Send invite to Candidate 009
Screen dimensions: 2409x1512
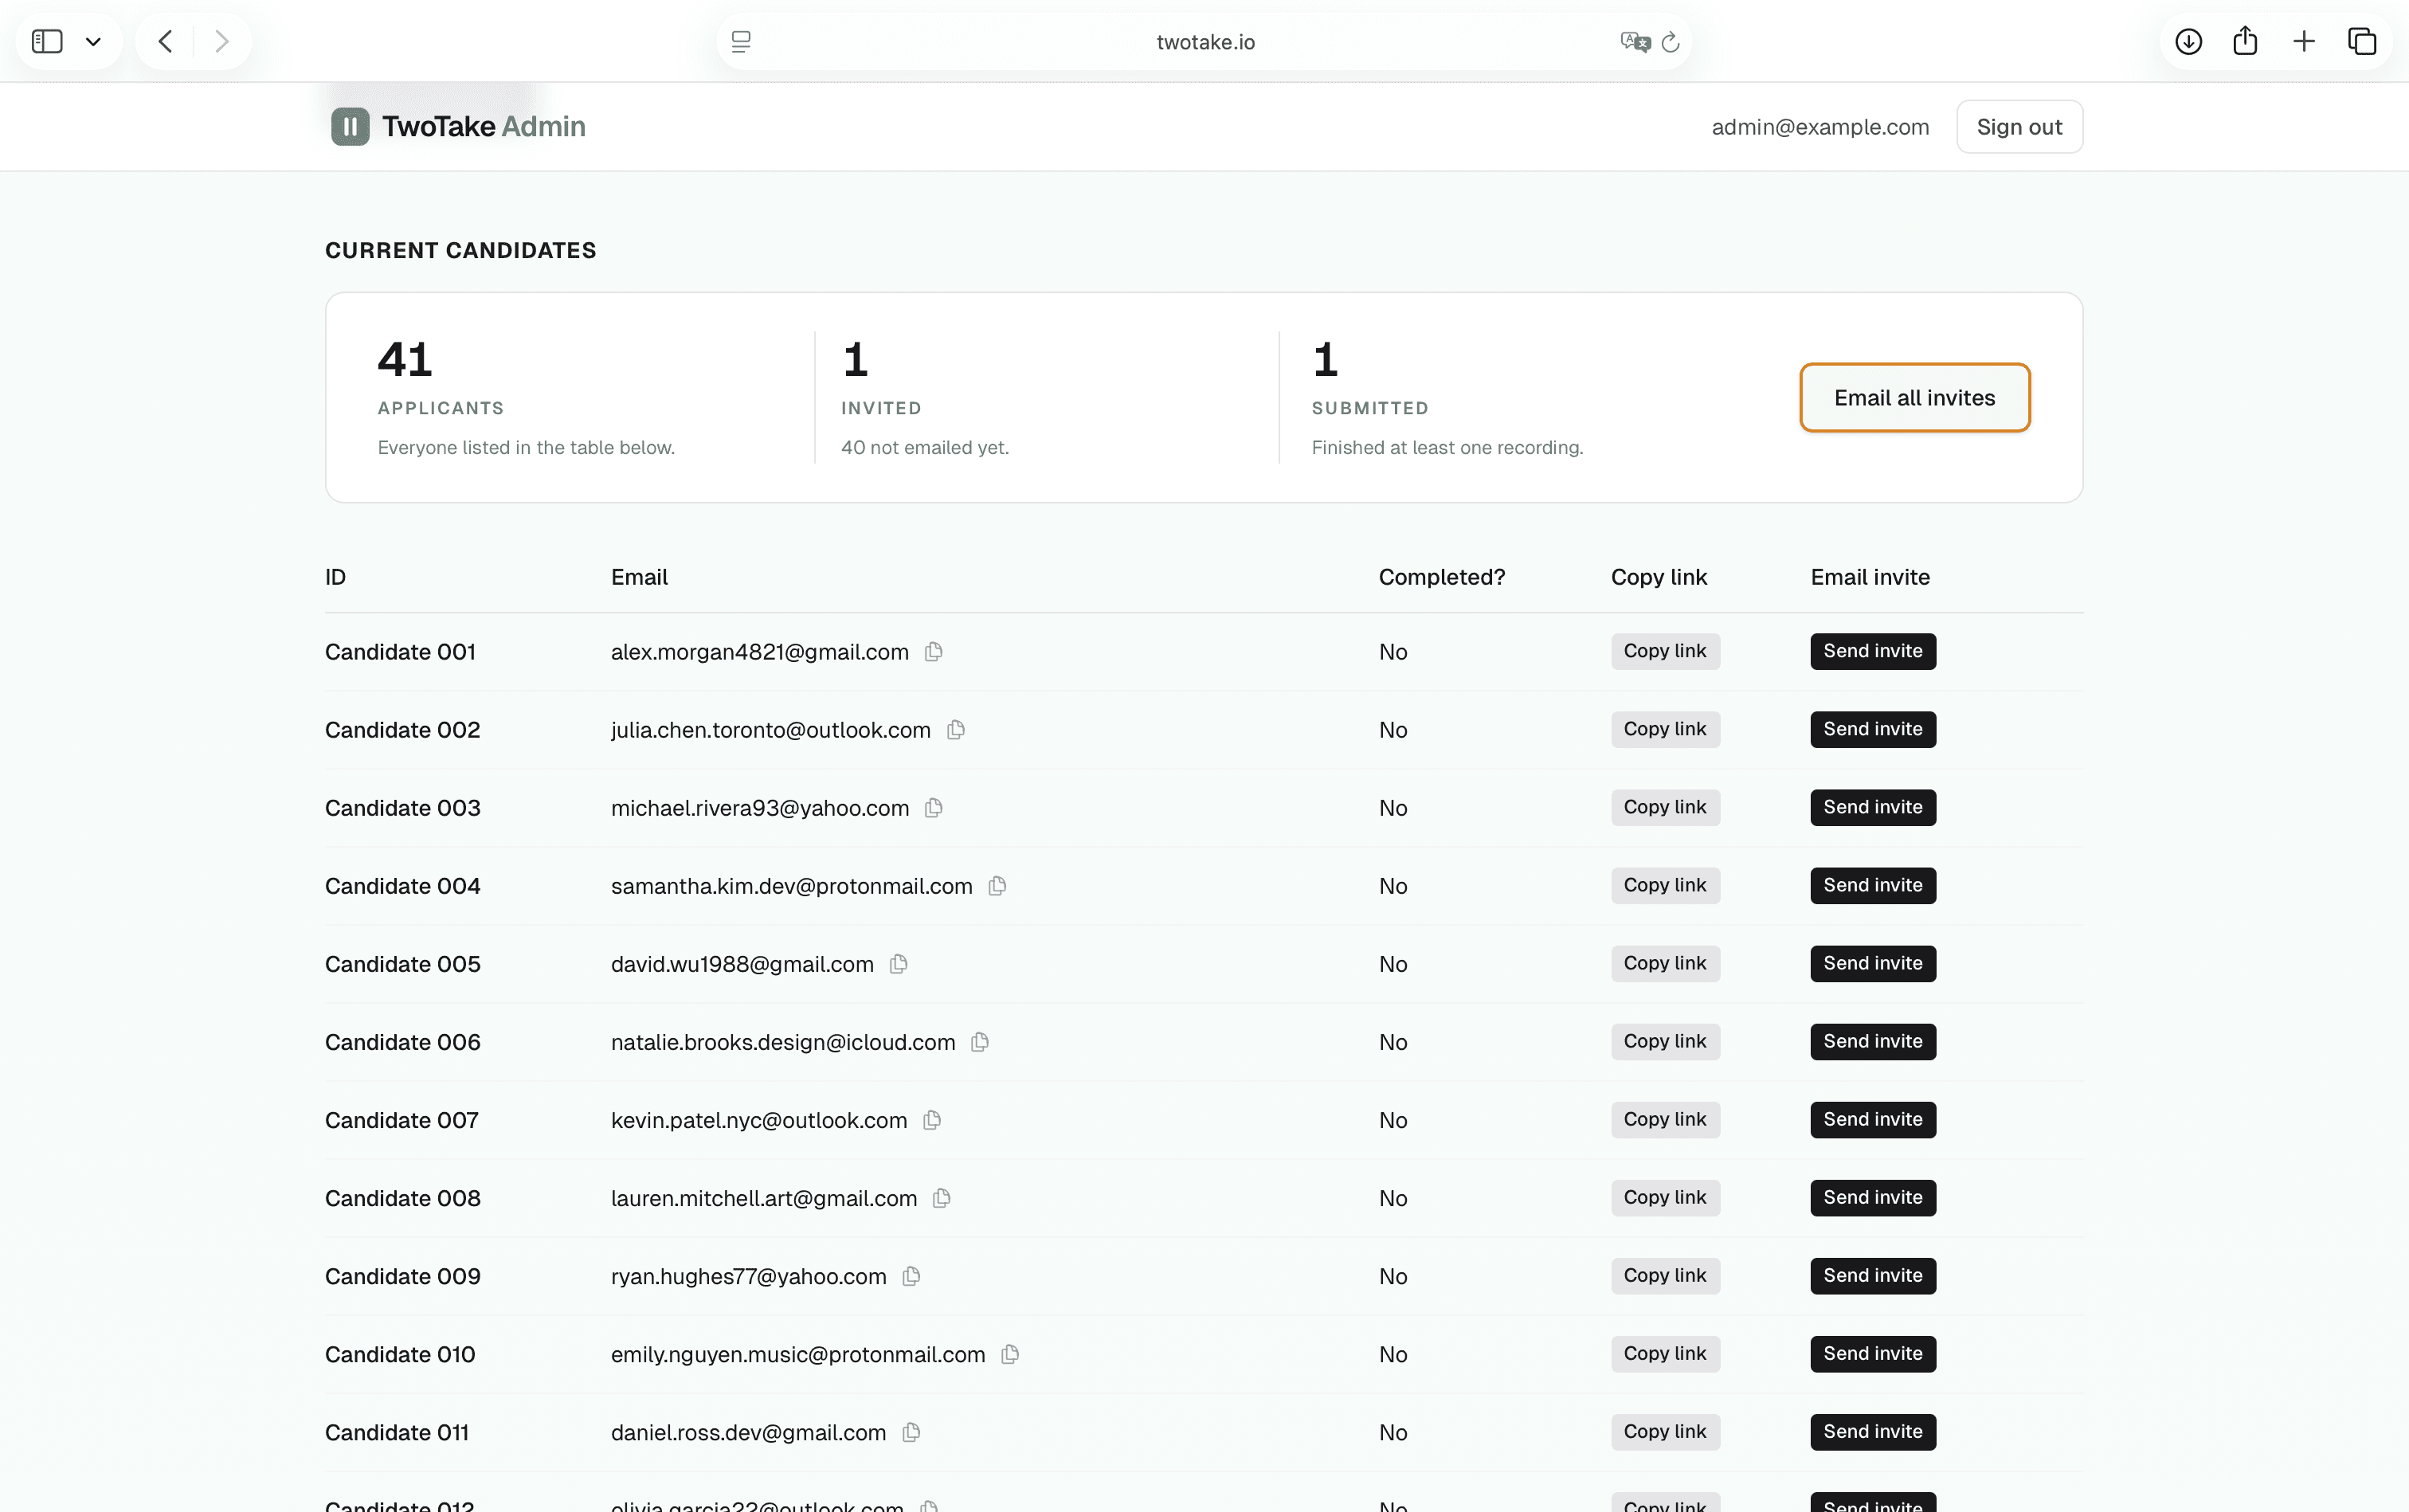[1873, 1275]
